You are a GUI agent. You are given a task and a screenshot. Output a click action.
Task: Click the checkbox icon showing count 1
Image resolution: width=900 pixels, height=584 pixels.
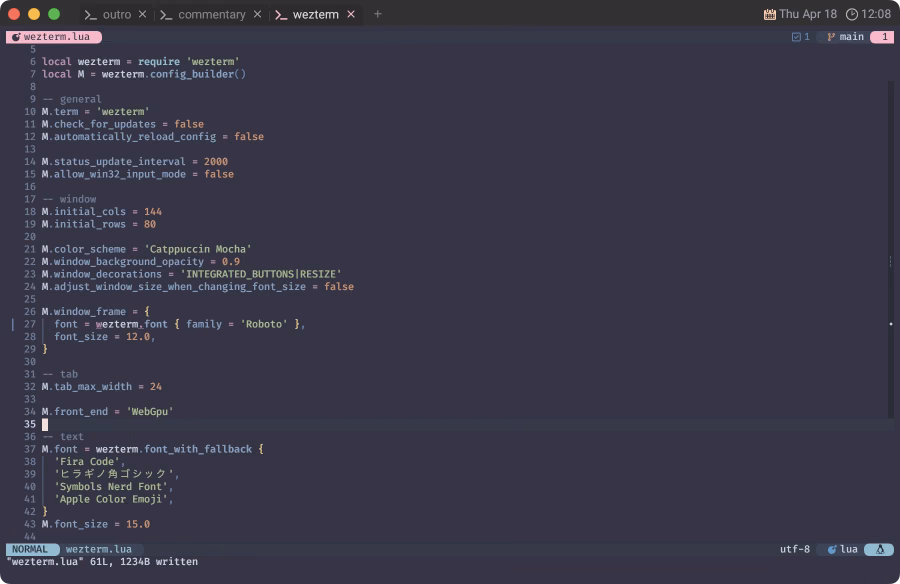coord(796,37)
